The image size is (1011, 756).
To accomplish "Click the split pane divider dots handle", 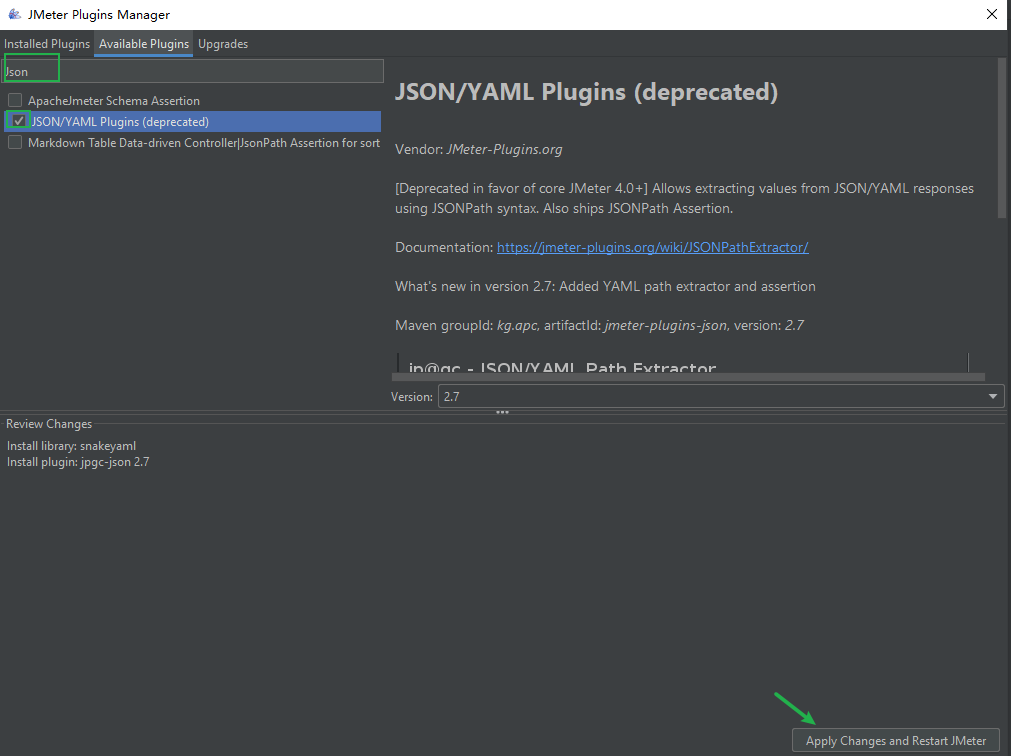I will tap(502, 412).
